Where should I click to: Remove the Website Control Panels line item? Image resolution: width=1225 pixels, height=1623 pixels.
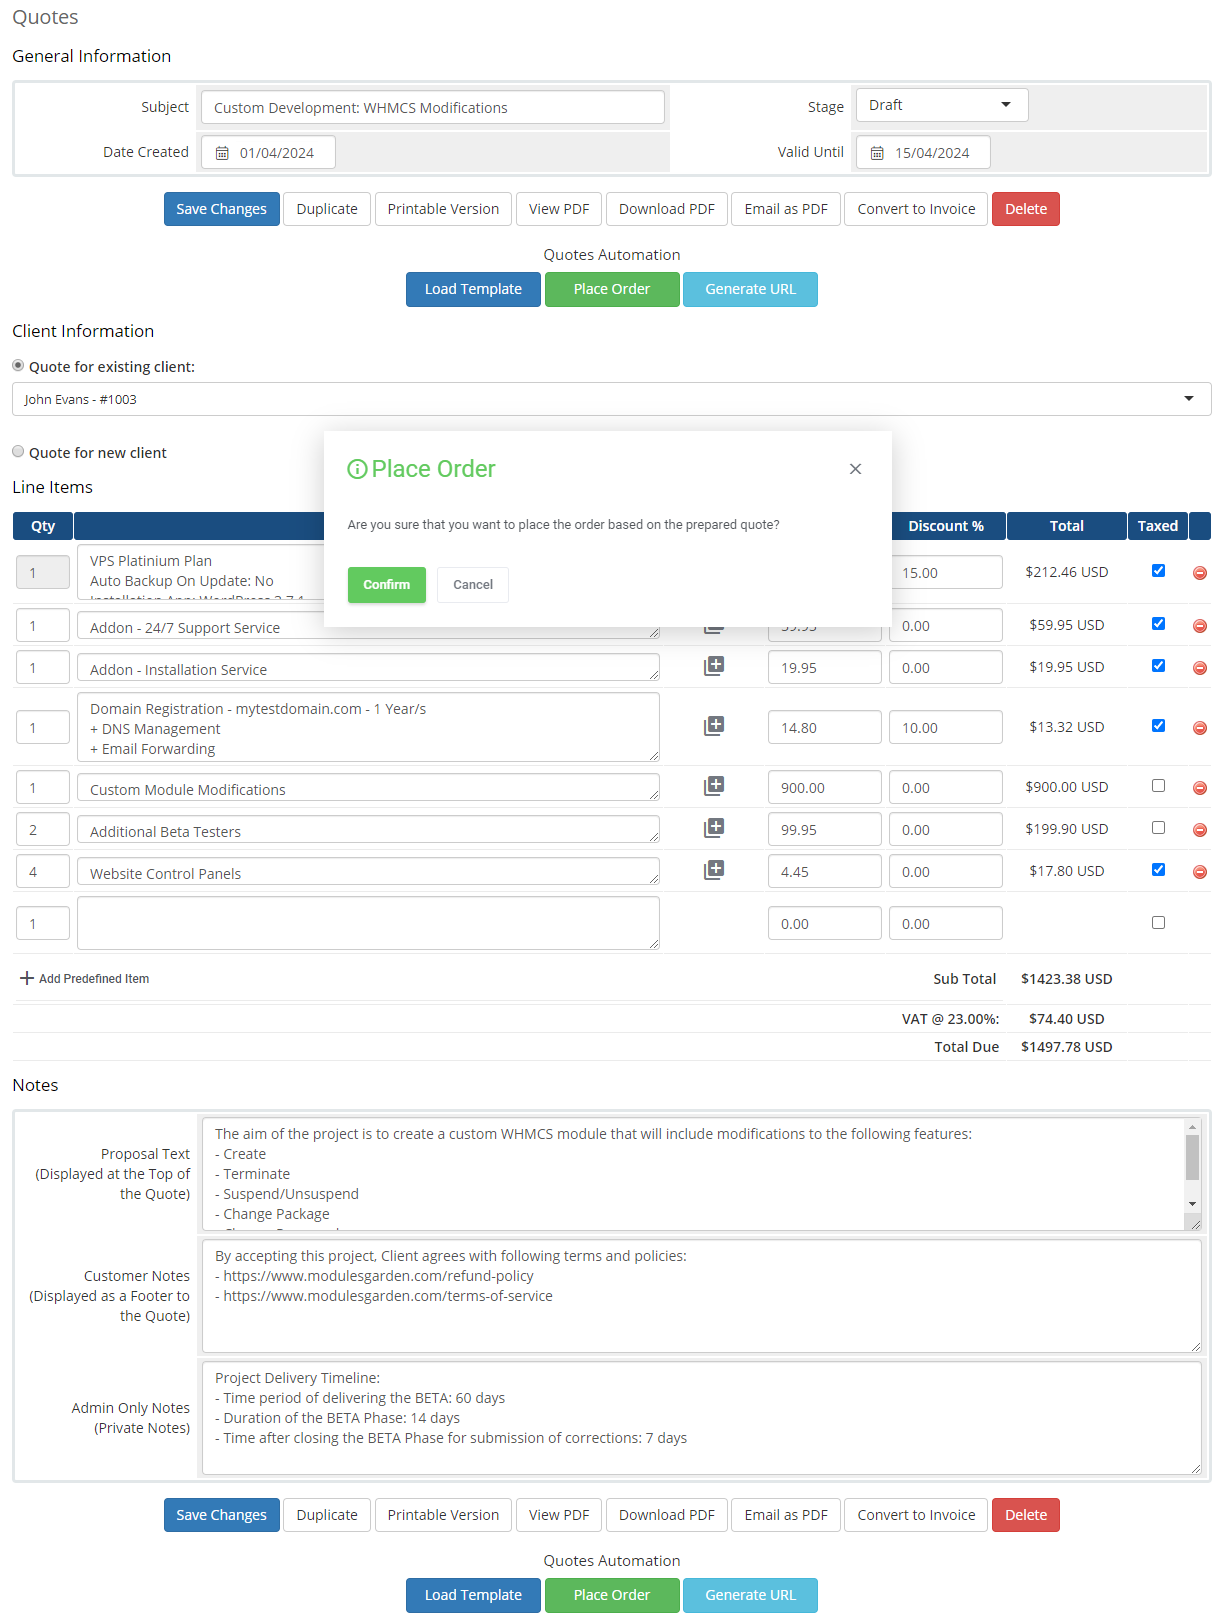[x=1199, y=872]
